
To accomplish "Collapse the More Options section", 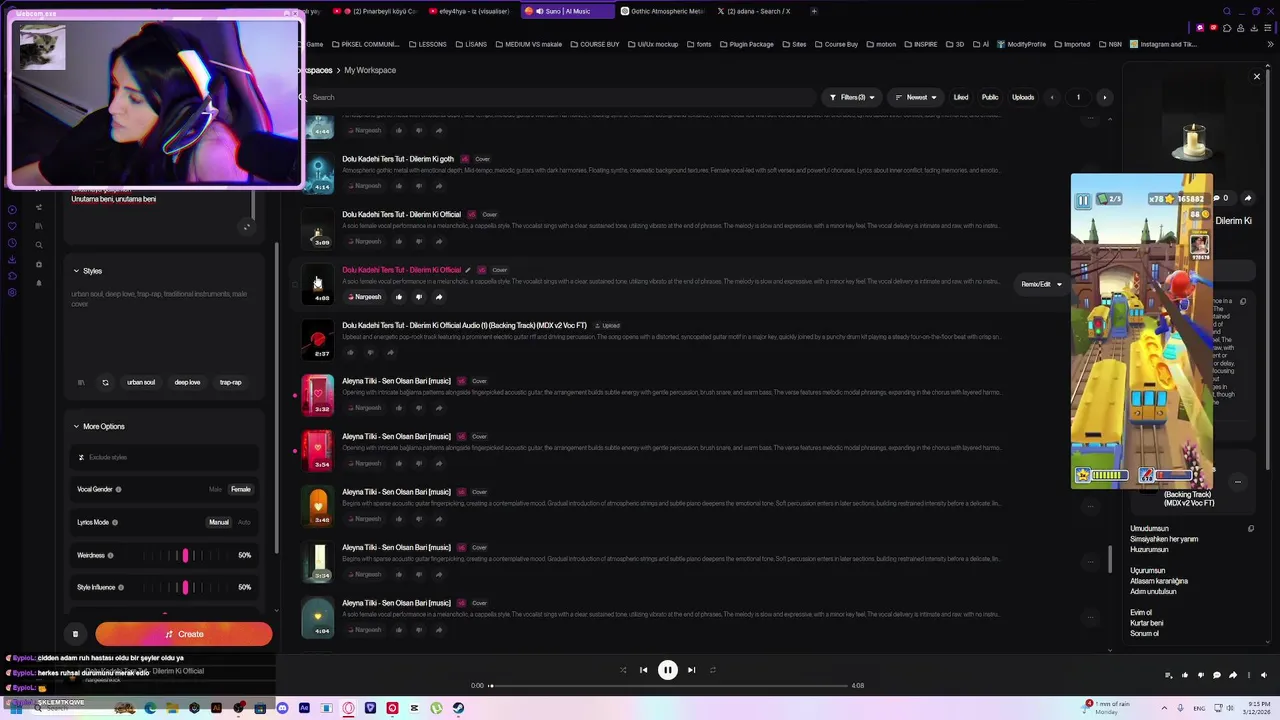I will click(99, 426).
